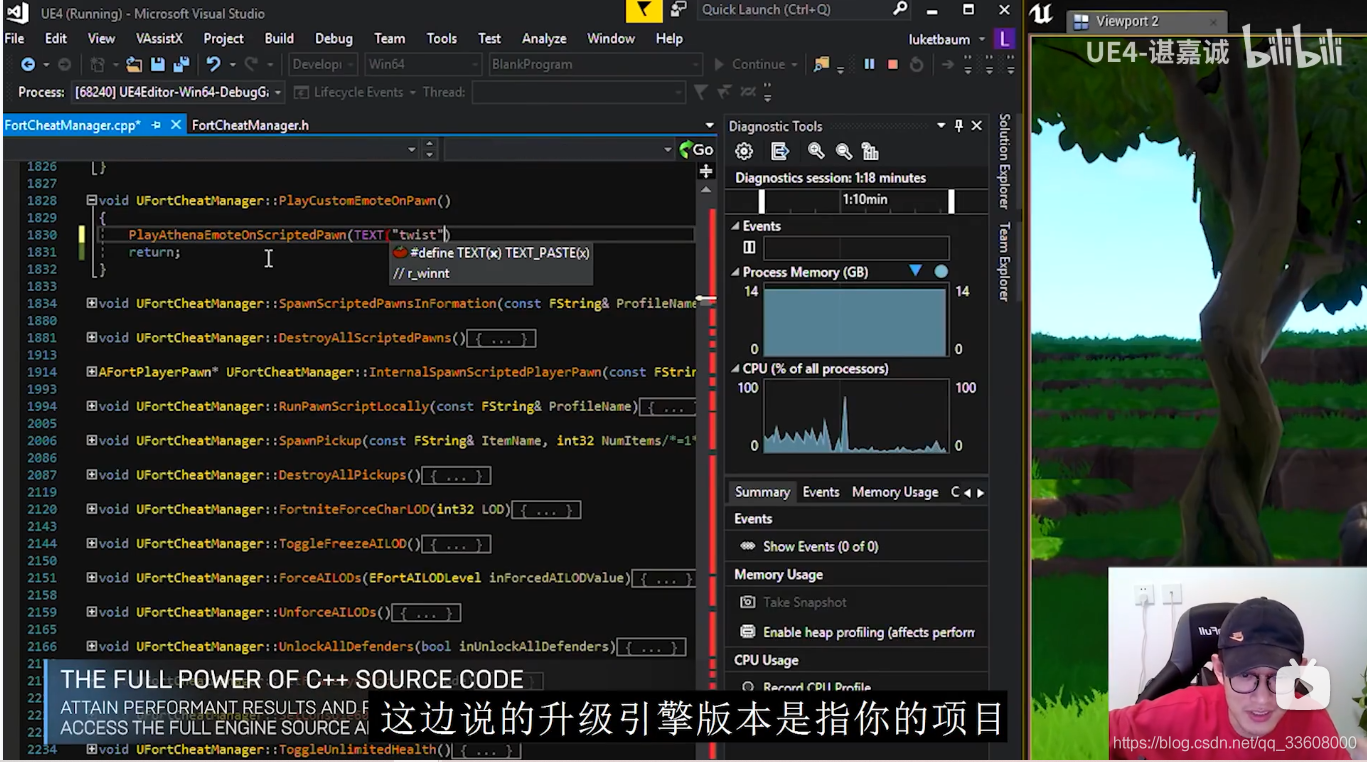Expand the UnlockAllDefenders function

tap(92, 646)
